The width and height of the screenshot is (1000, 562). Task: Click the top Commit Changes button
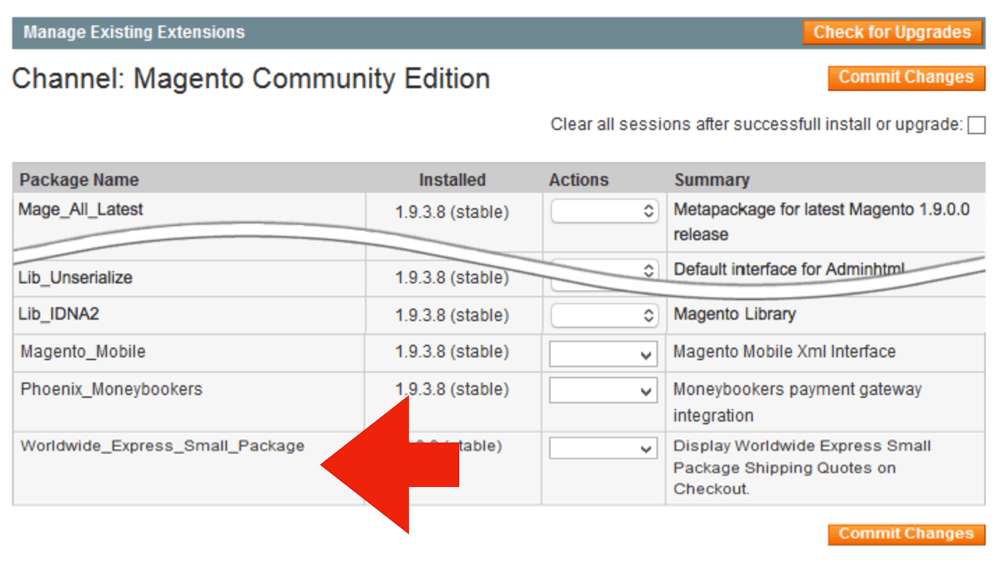(x=906, y=78)
